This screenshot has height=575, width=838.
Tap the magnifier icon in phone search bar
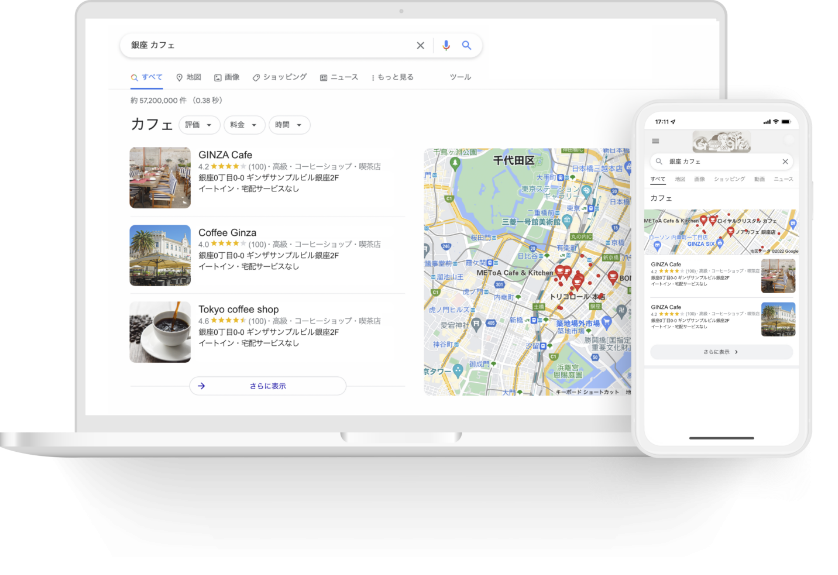[x=659, y=161]
